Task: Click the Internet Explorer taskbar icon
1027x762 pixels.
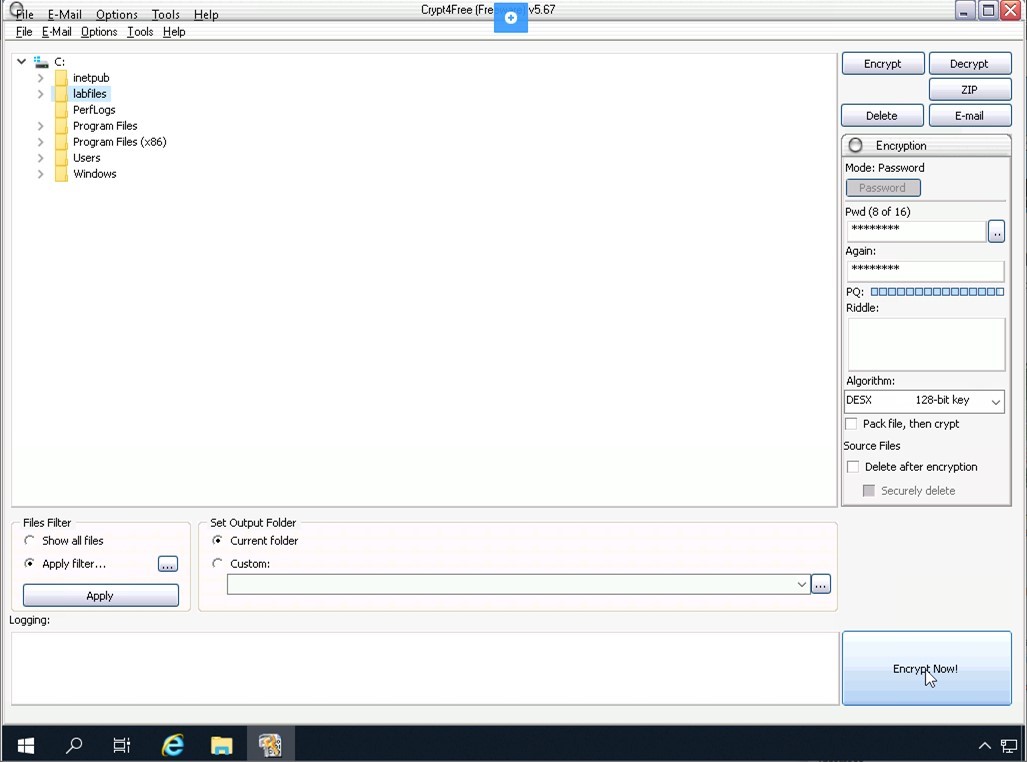Action: point(173,745)
